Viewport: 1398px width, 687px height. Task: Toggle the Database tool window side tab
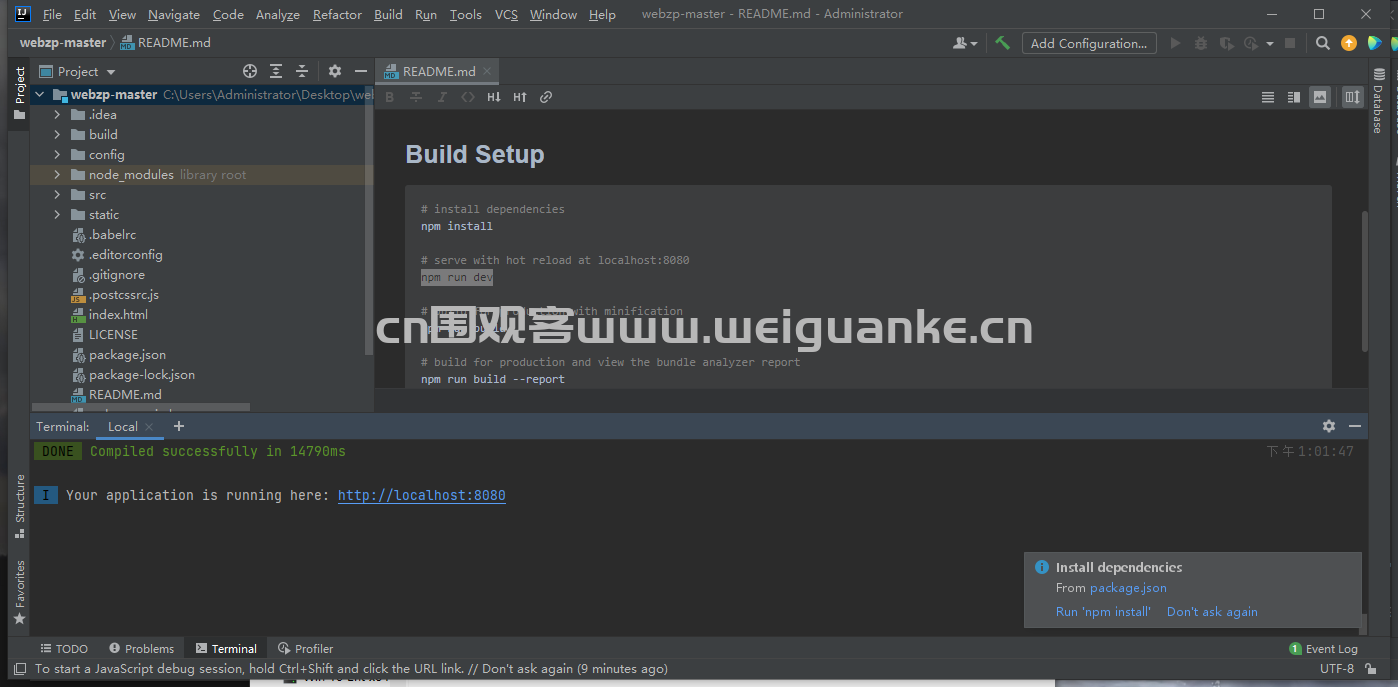pos(1378,102)
